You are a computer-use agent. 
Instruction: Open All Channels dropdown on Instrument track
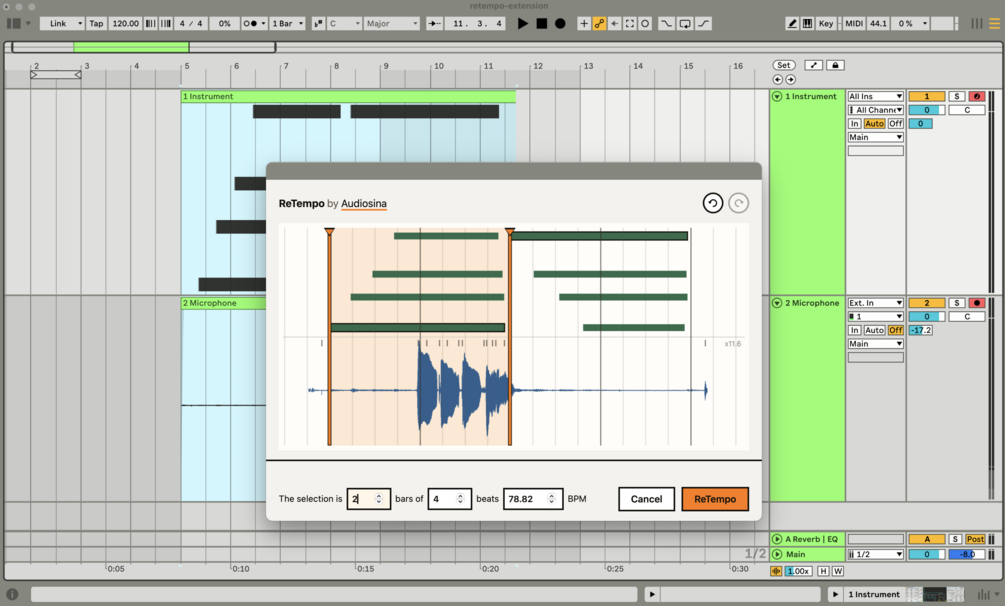tap(876, 110)
